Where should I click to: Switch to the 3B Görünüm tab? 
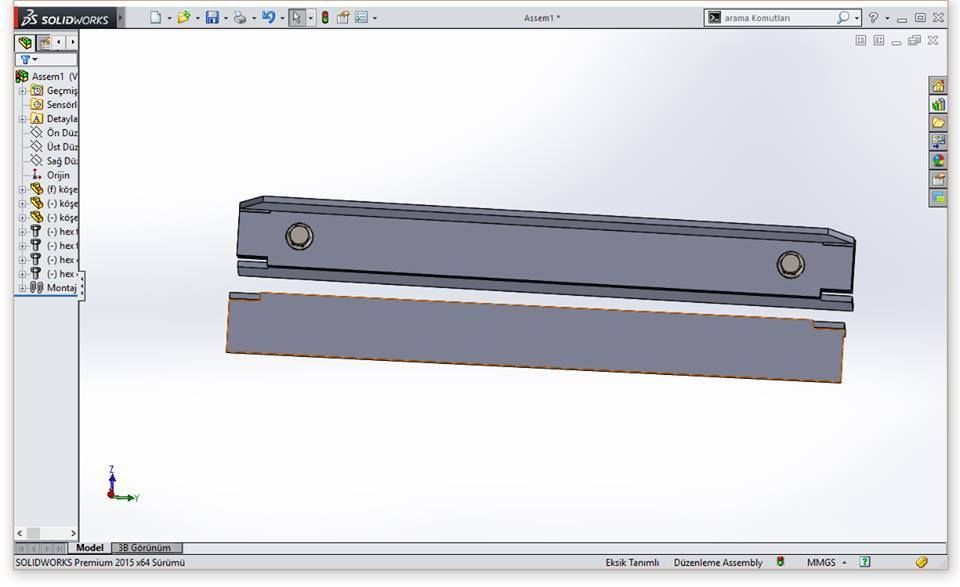coord(145,548)
